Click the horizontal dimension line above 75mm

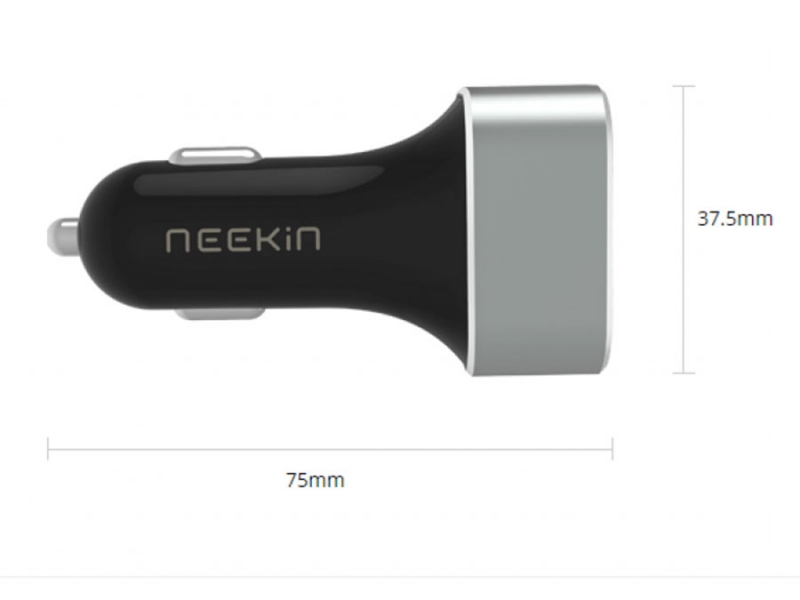330,449
